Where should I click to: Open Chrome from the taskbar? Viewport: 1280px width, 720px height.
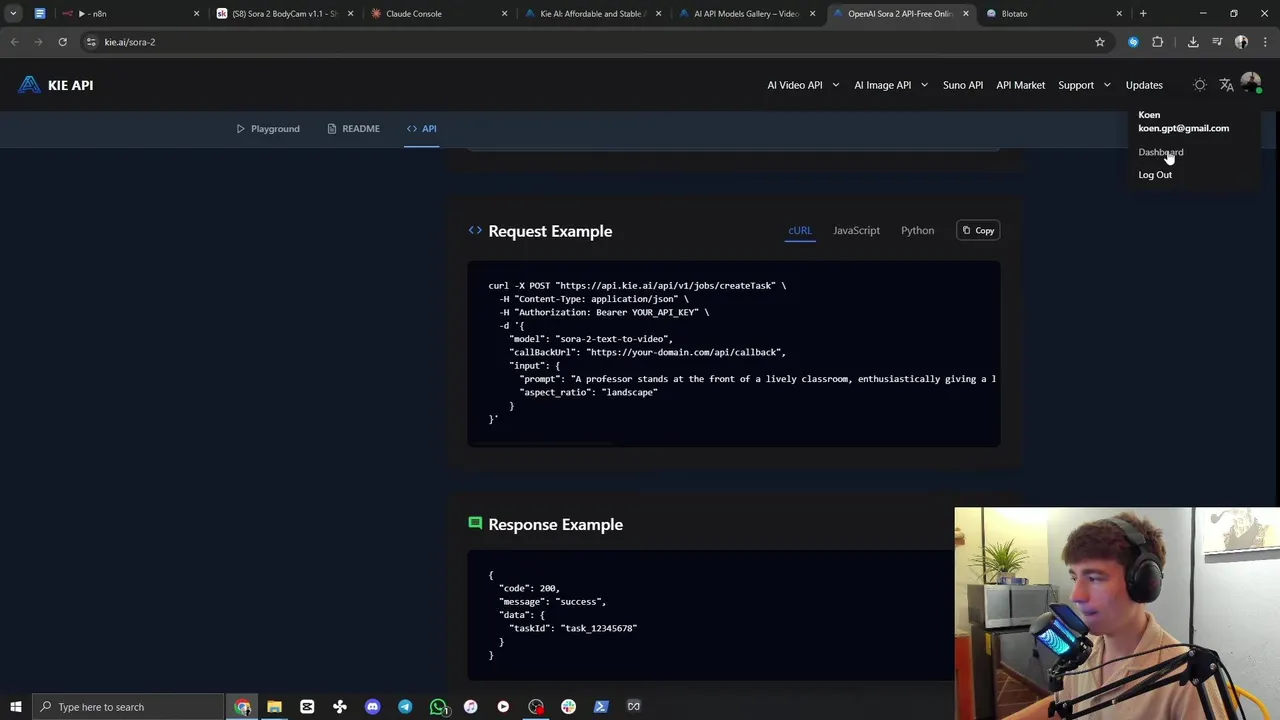click(x=242, y=707)
